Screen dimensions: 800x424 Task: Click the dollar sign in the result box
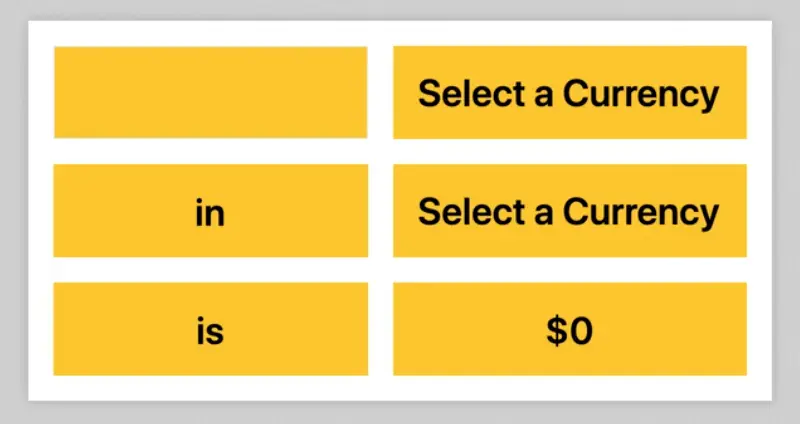[556, 331]
